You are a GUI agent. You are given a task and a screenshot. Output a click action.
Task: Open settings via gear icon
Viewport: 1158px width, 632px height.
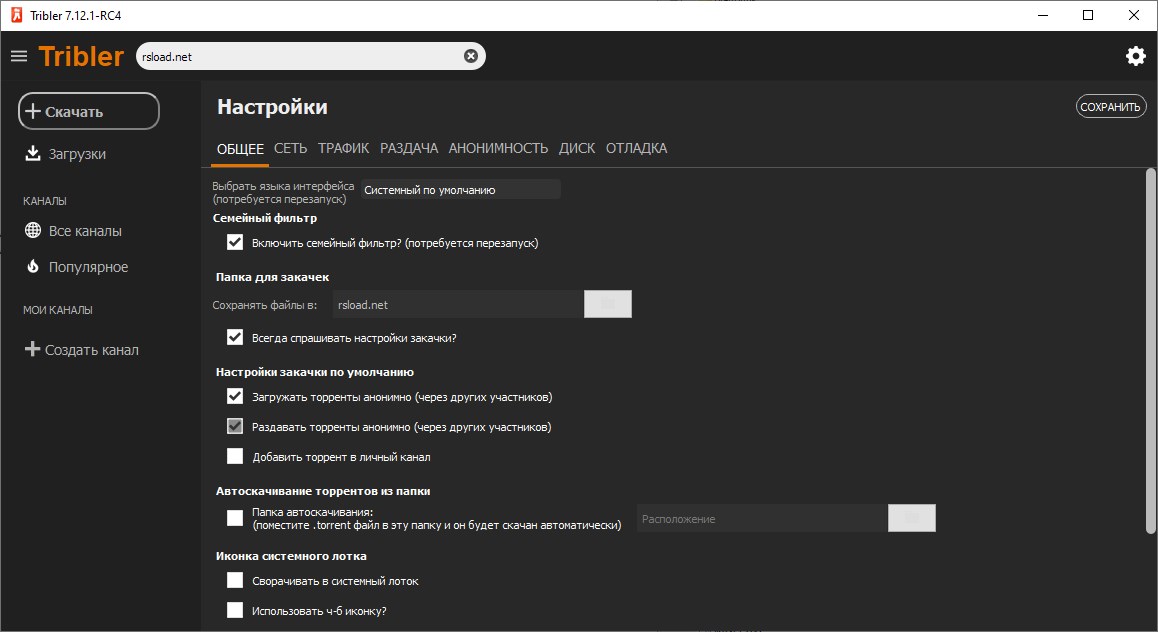click(x=1135, y=56)
